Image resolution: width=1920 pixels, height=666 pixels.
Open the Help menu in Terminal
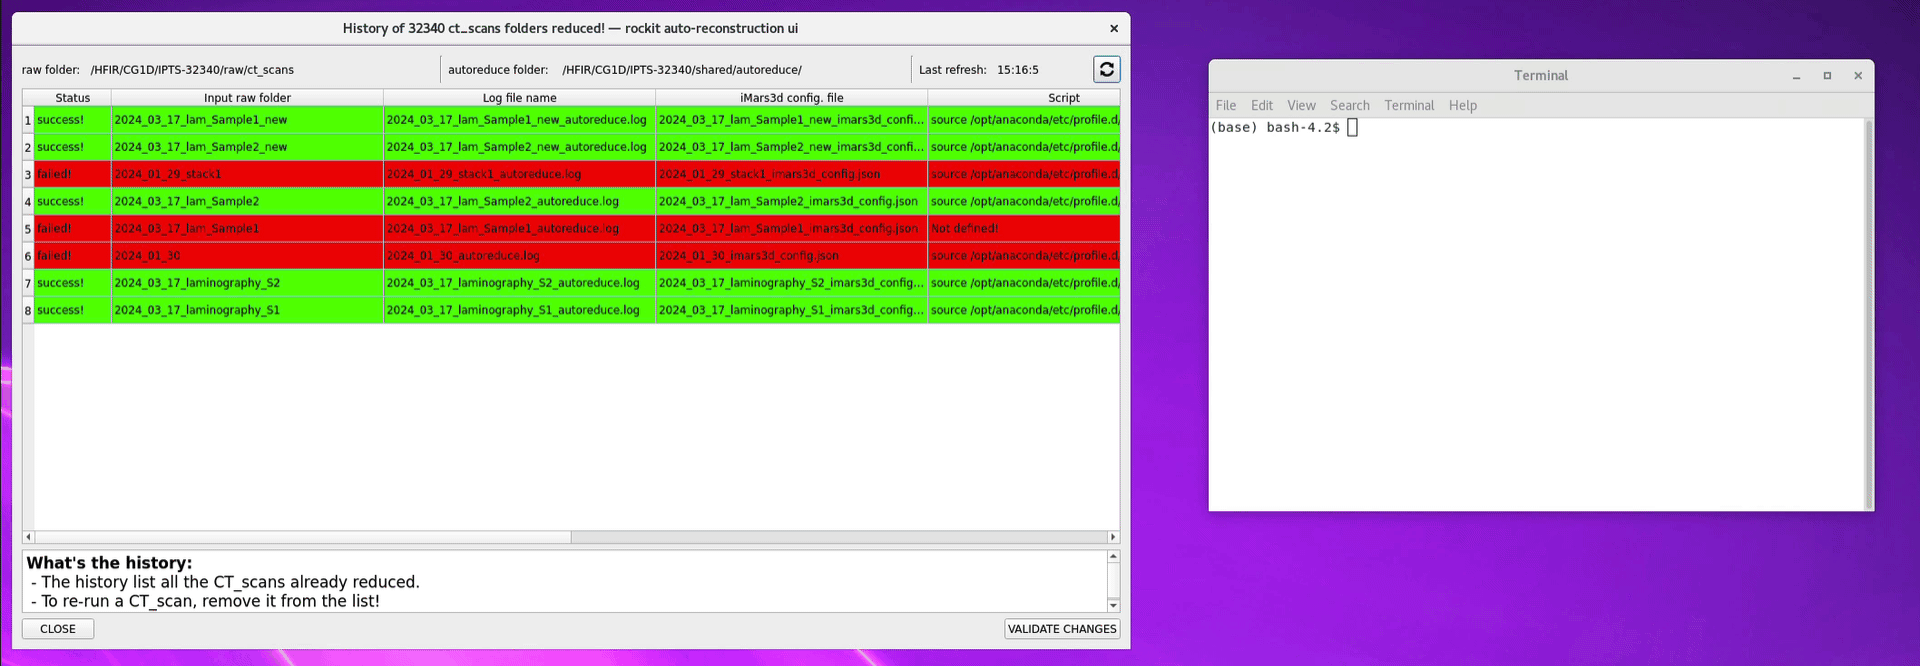pyautogui.click(x=1462, y=105)
